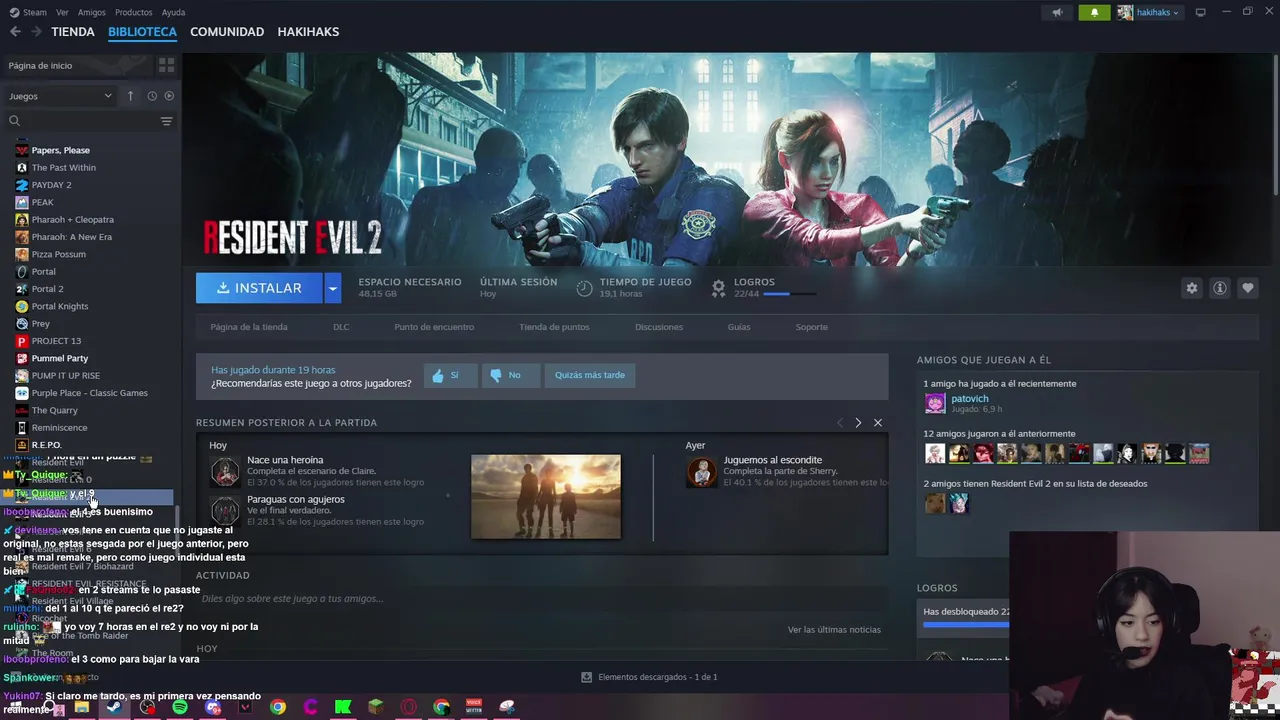Click 'Paraguas con agujeros' achievement icon

coord(225,510)
